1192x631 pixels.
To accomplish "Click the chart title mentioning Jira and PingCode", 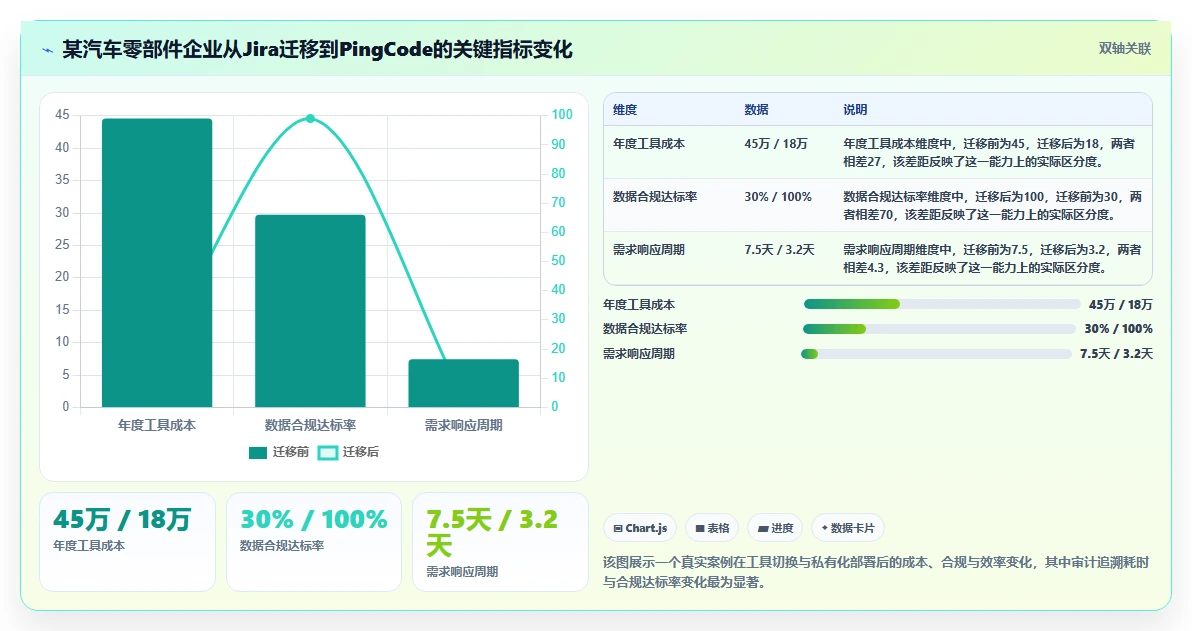I will pos(317,50).
